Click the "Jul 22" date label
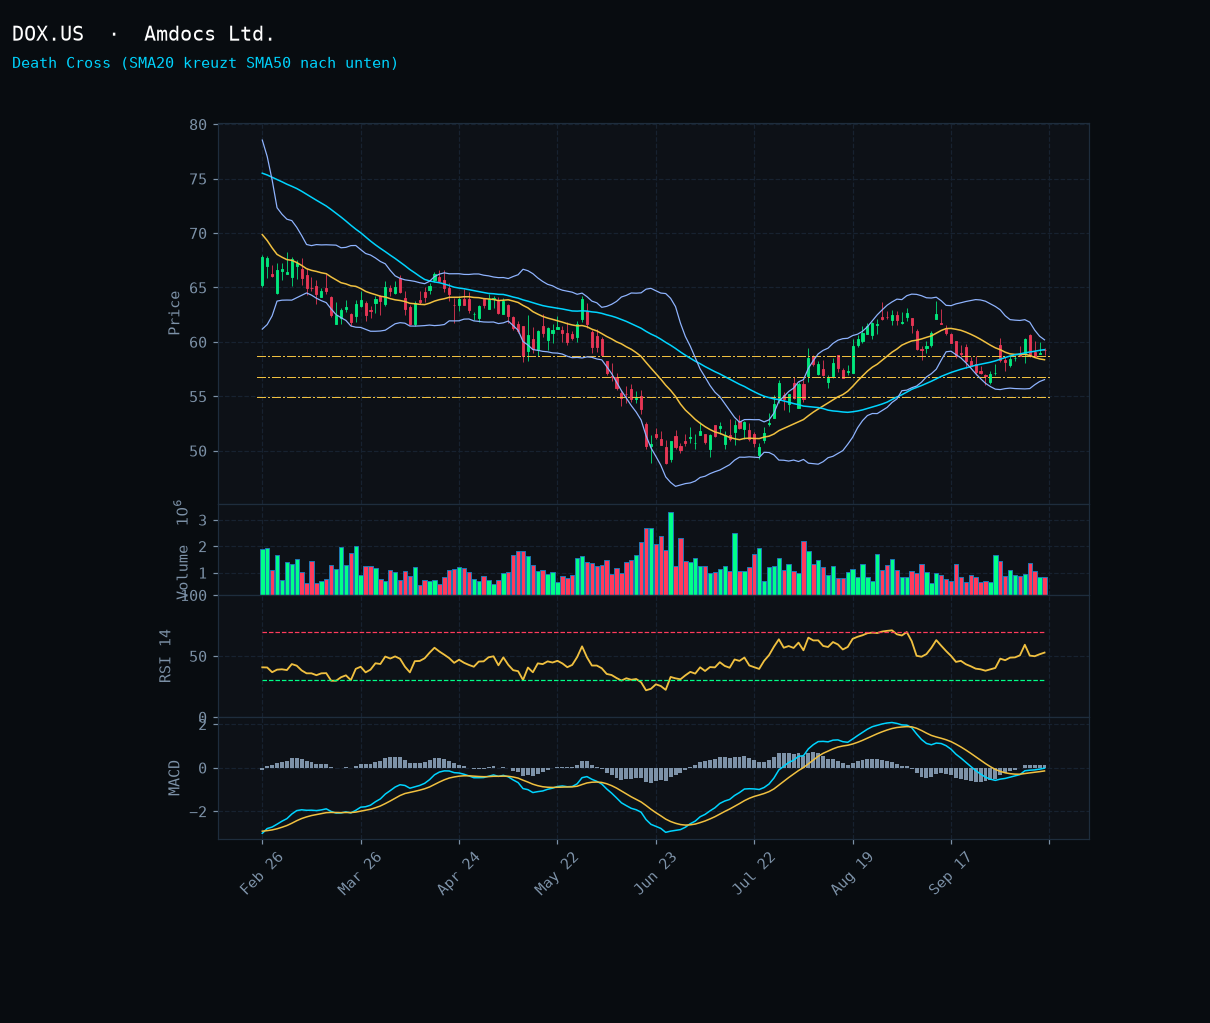1210x1023 pixels. (753, 872)
